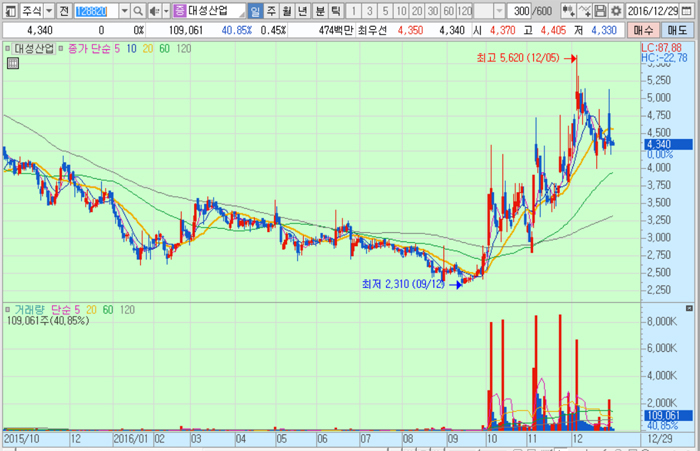Viewport: 700px width, 451px height.
Task: Switch to the weekly 주 chart period
Action: (x=271, y=10)
